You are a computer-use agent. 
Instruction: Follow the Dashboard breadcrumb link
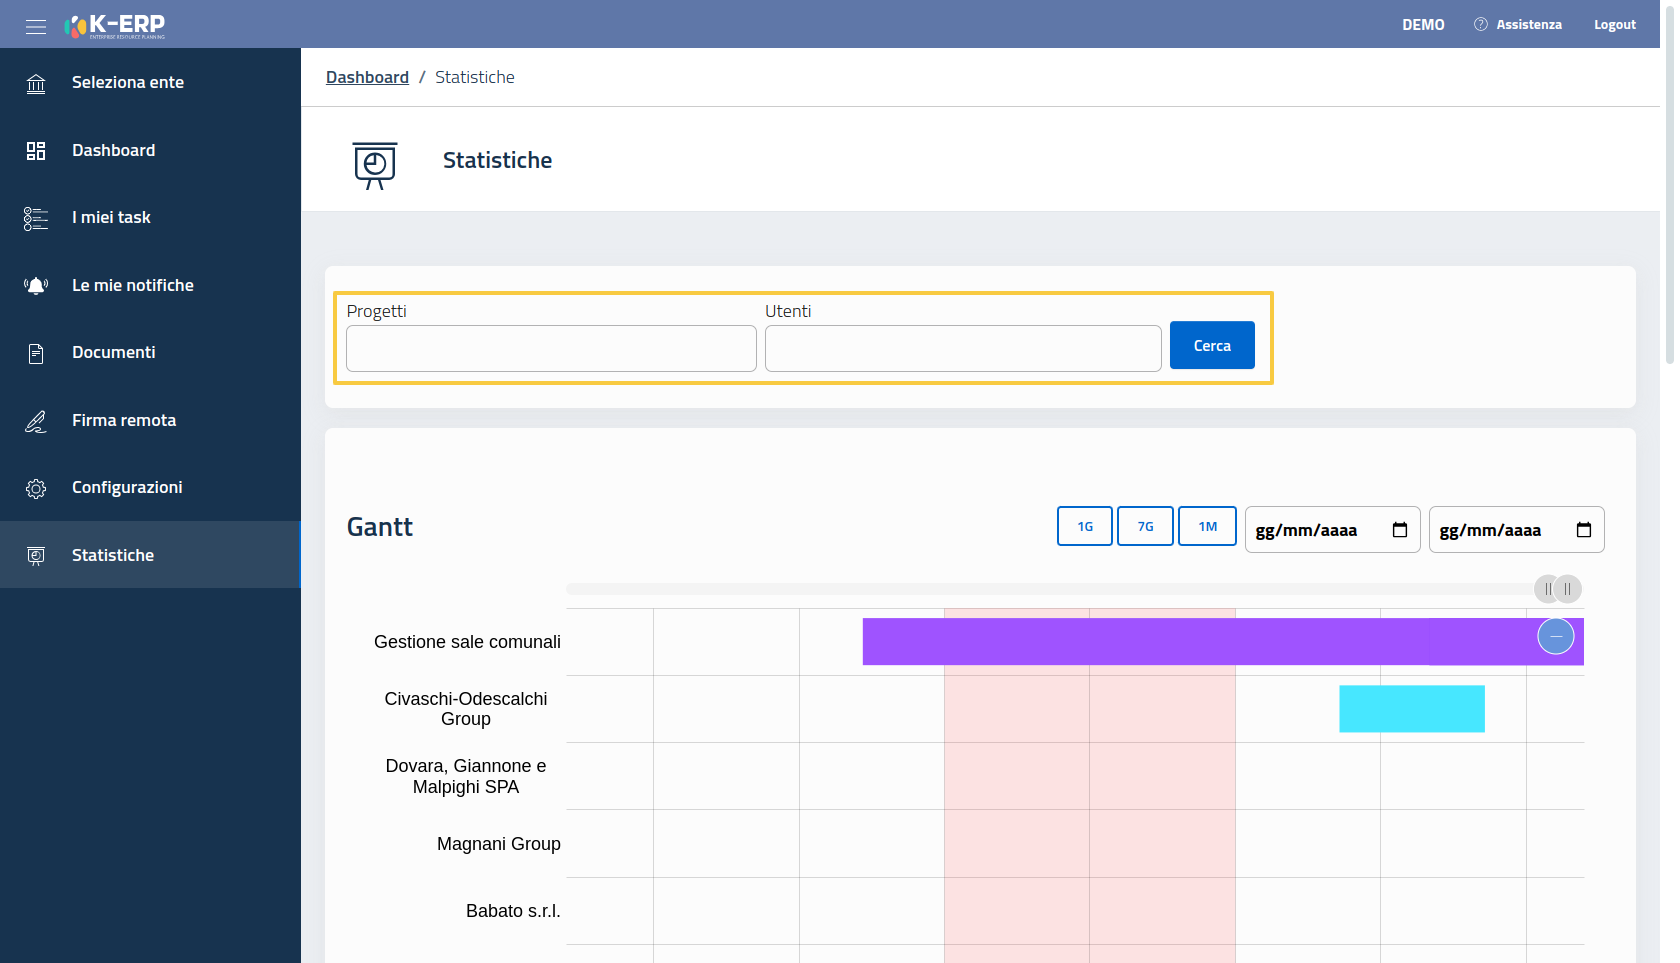367,77
